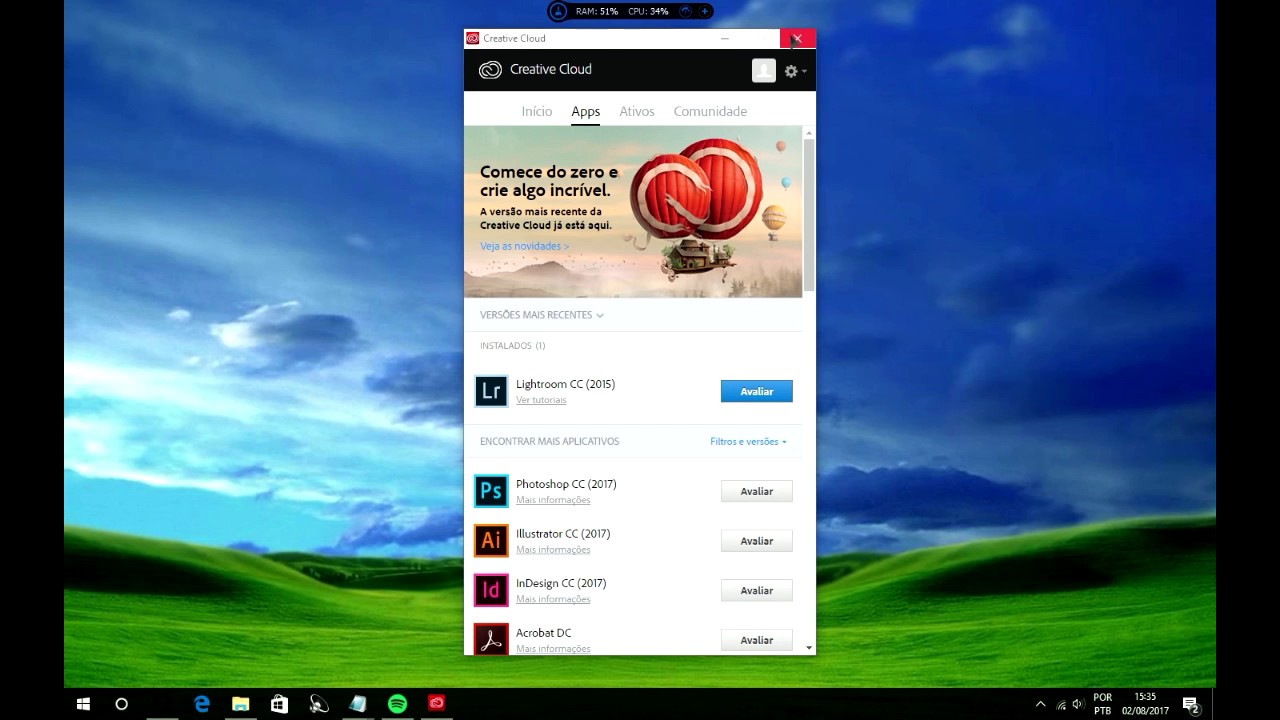1280x720 pixels.
Task: Click Avaliar for InDesign CC
Action: tap(757, 590)
